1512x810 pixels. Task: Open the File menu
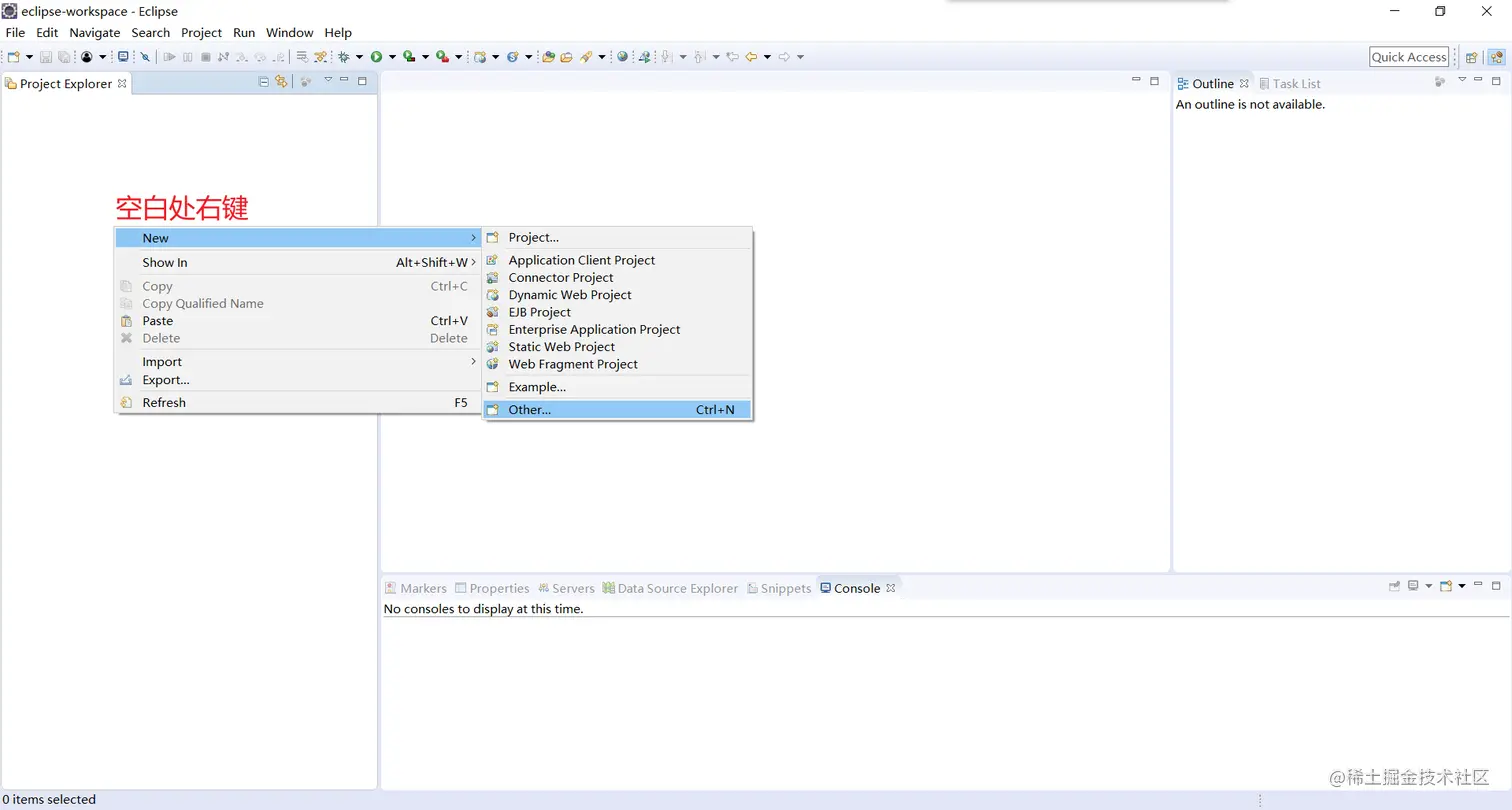[15, 32]
